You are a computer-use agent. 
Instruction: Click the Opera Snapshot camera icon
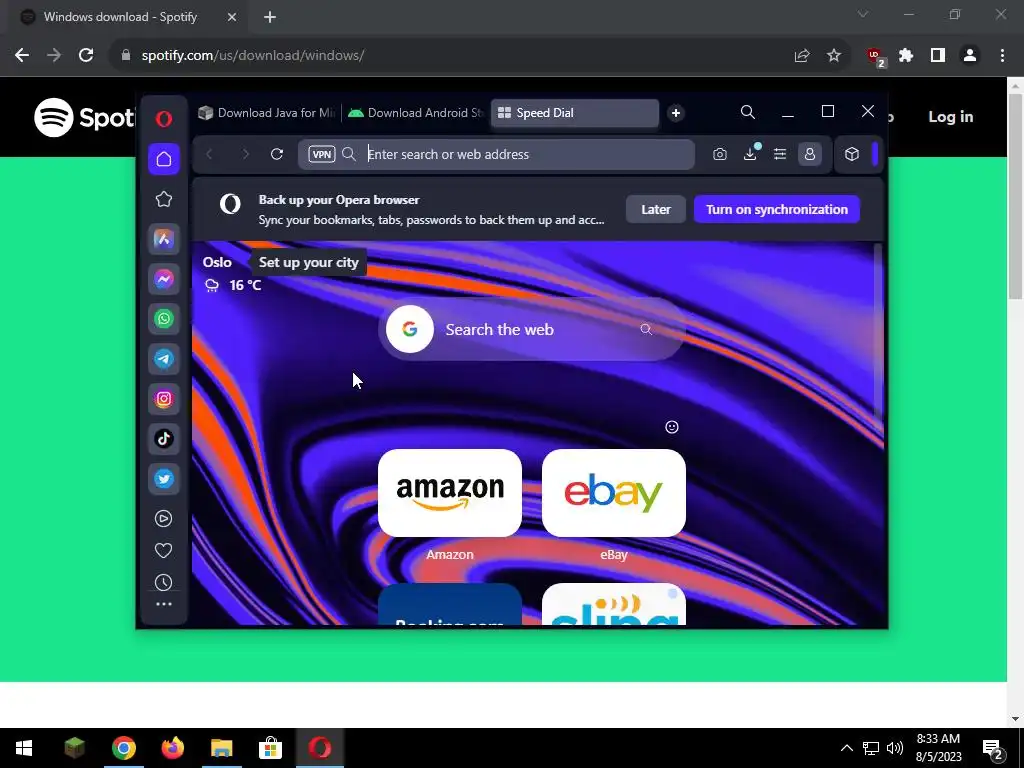click(x=720, y=154)
